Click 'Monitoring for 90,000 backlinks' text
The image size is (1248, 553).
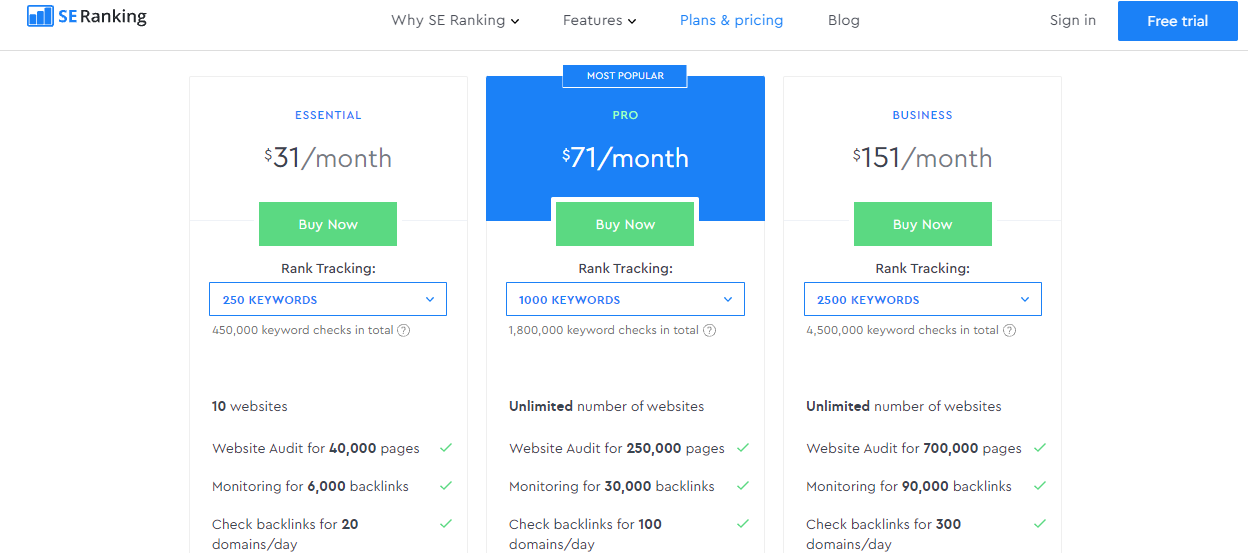(x=909, y=486)
